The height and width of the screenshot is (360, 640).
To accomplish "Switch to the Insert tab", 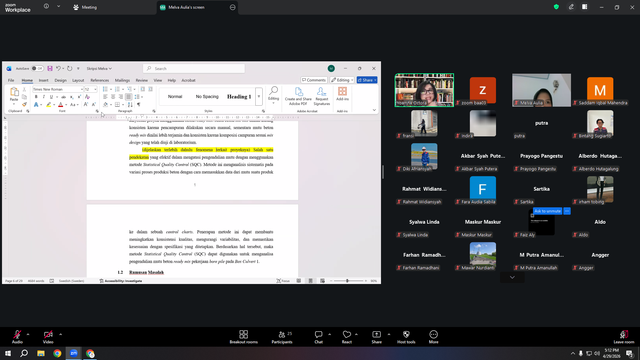I will (43, 80).
